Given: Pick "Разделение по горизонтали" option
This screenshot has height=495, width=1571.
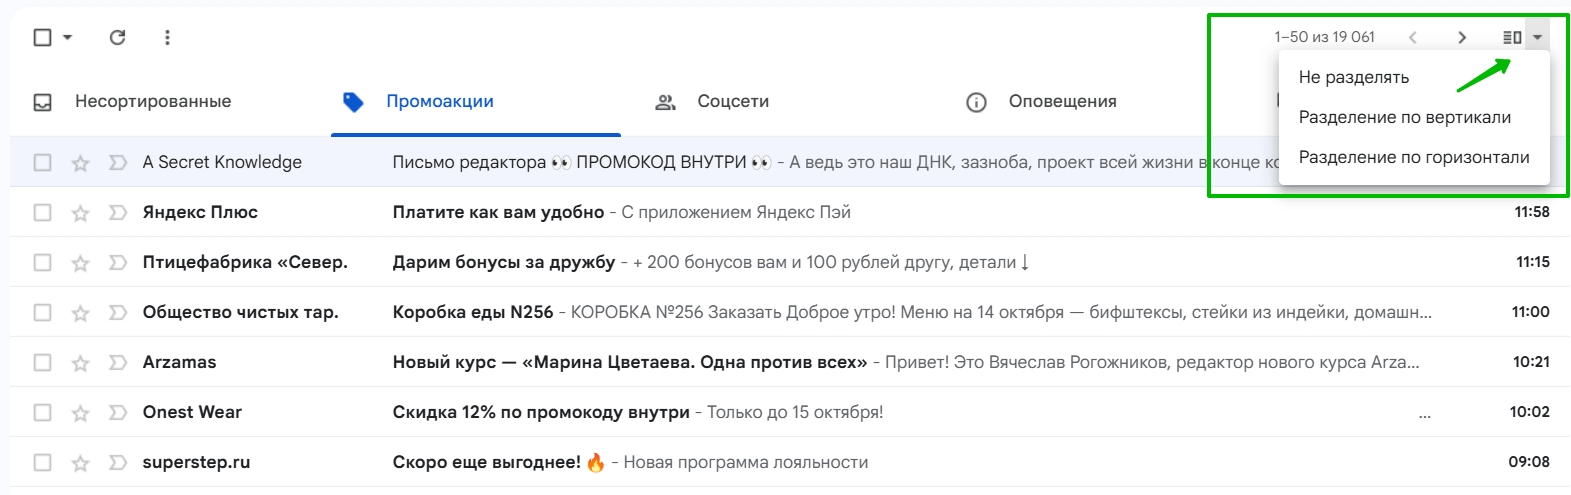Looking at the screenshot, I should point(1413,157).
